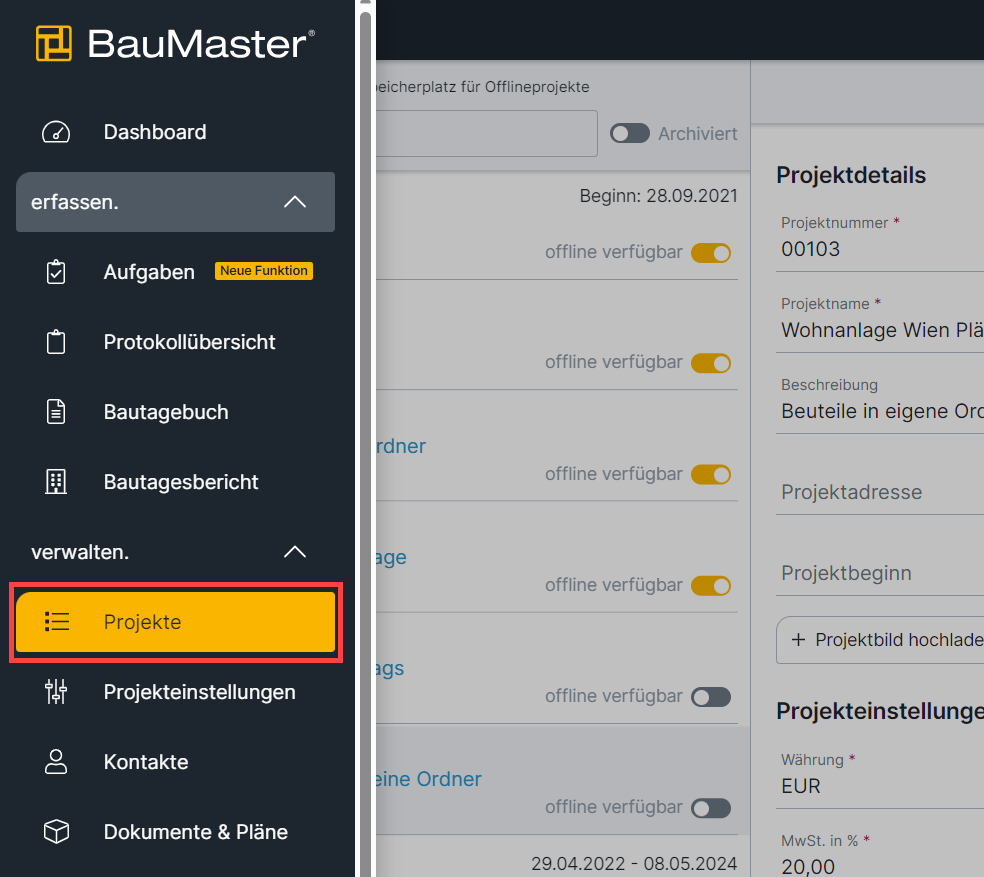Image resolution: width=984 pixels, height=877 pixels.
Task: Toggle offline verfügbar in the 'age' row
Action: click(x=710, y=585)
